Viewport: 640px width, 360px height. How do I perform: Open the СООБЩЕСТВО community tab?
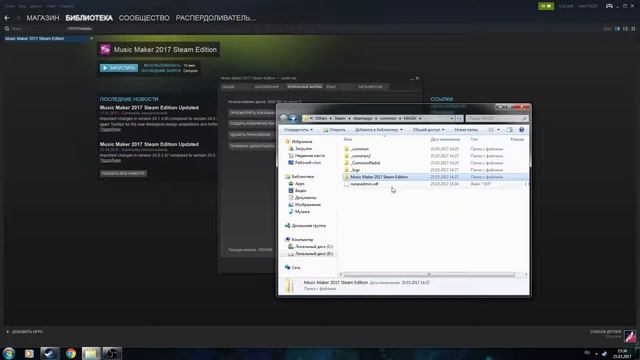point(144,18)
